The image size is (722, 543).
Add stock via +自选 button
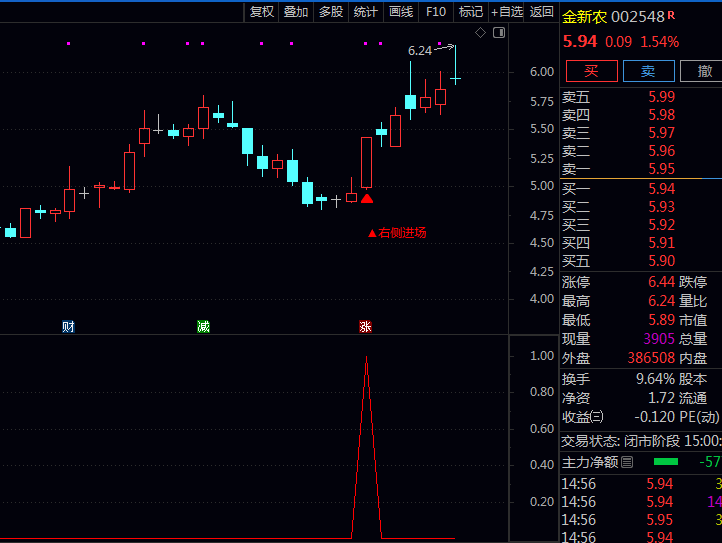507,12
